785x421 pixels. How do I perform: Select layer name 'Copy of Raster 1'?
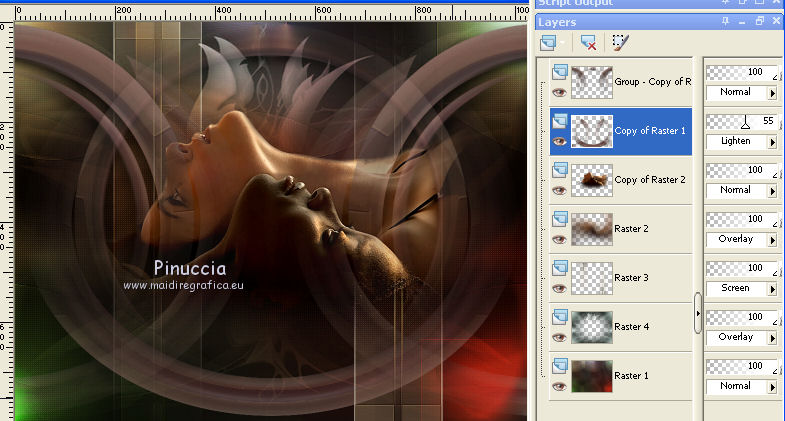click(x=650, y=131)
